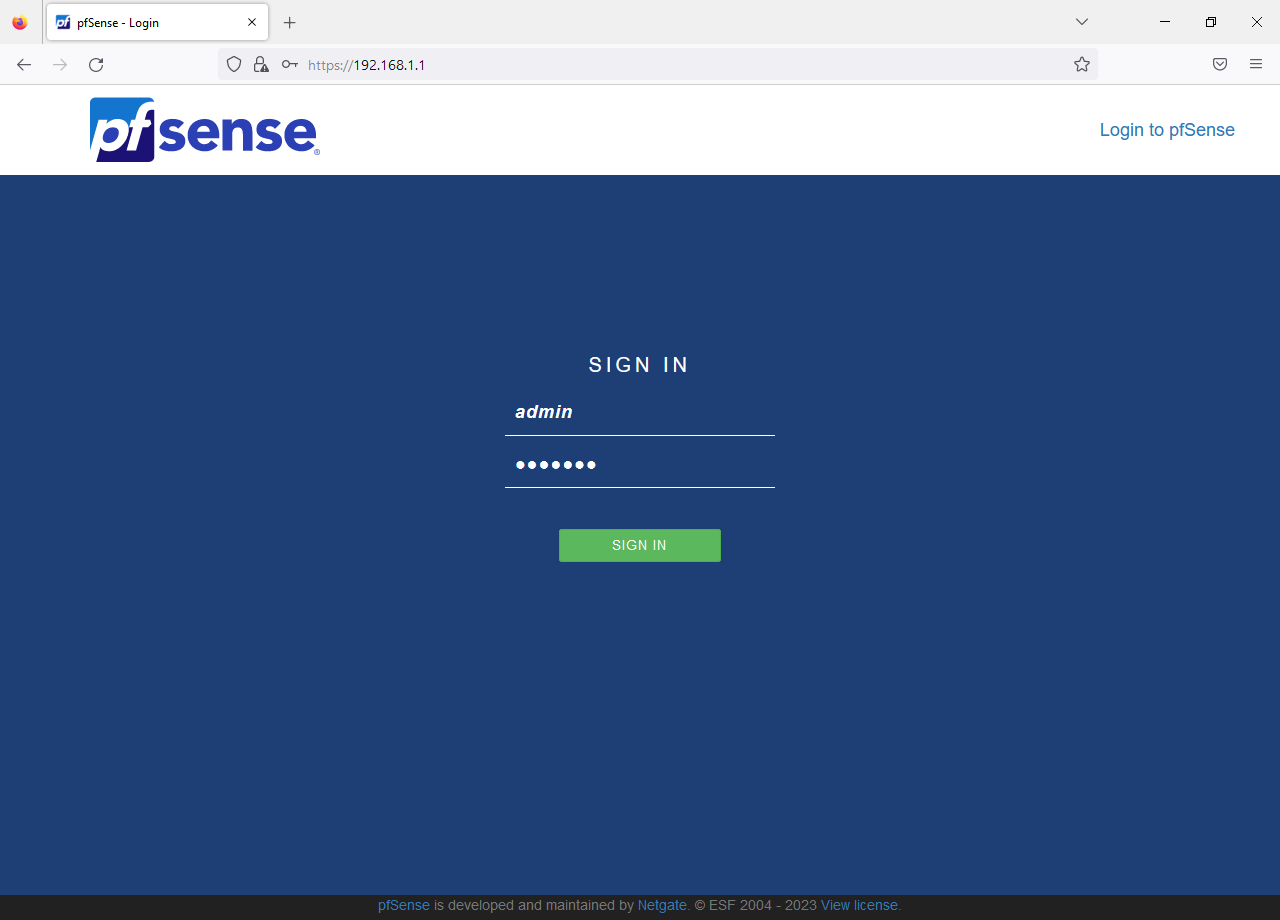Restore down the Firefox window
Viewport: 1280px width, 920px height.
[x=1211, y=22]
